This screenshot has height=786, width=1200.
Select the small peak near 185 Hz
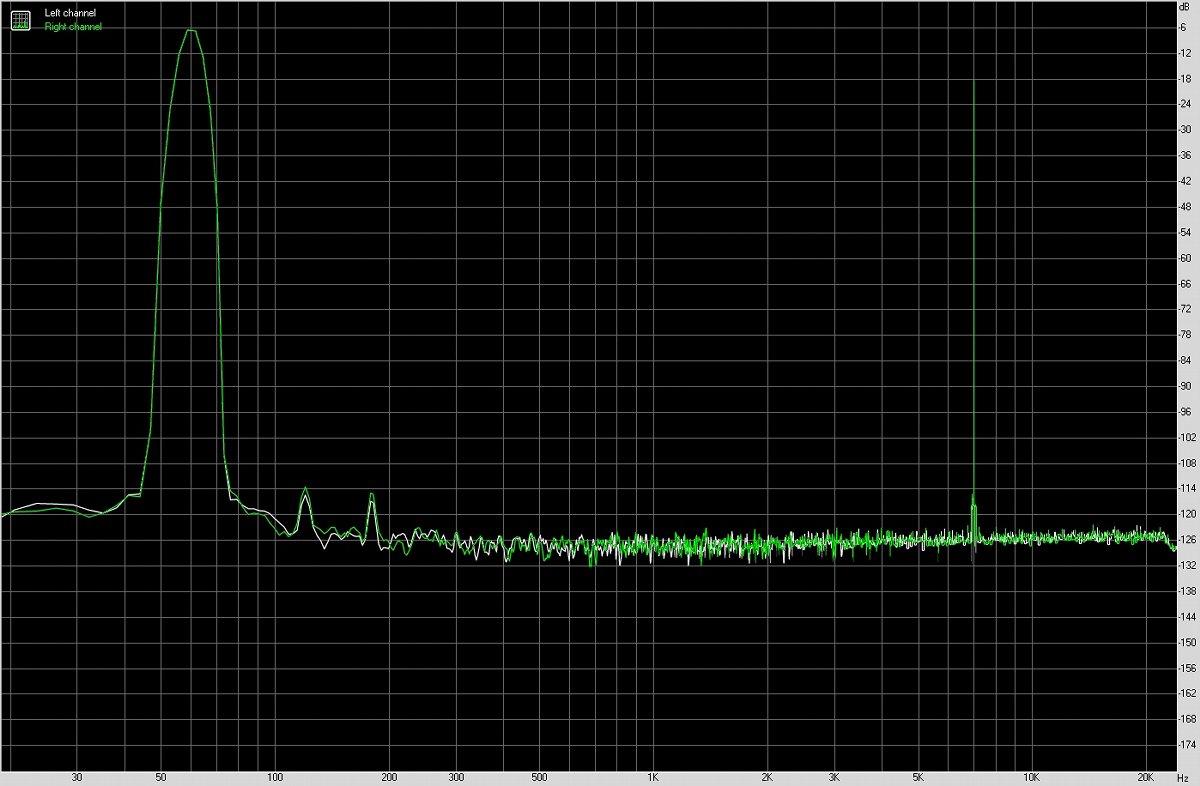371,495
